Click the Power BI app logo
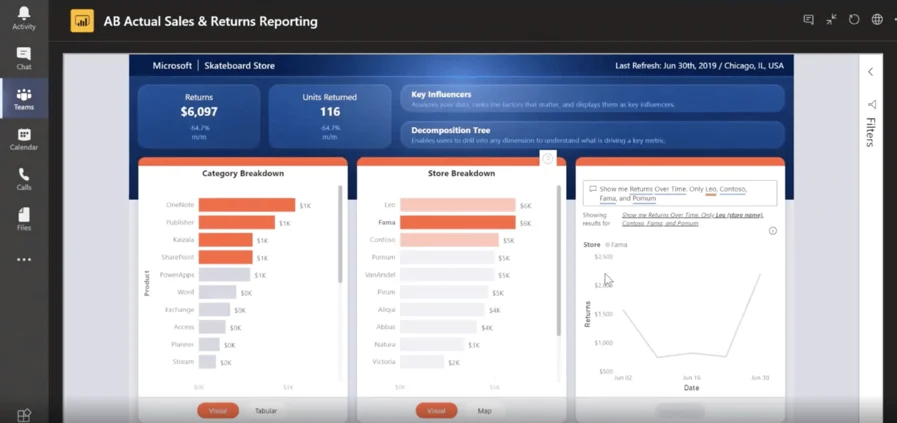This screenshot has width=897, height=423. click(82, 22)
